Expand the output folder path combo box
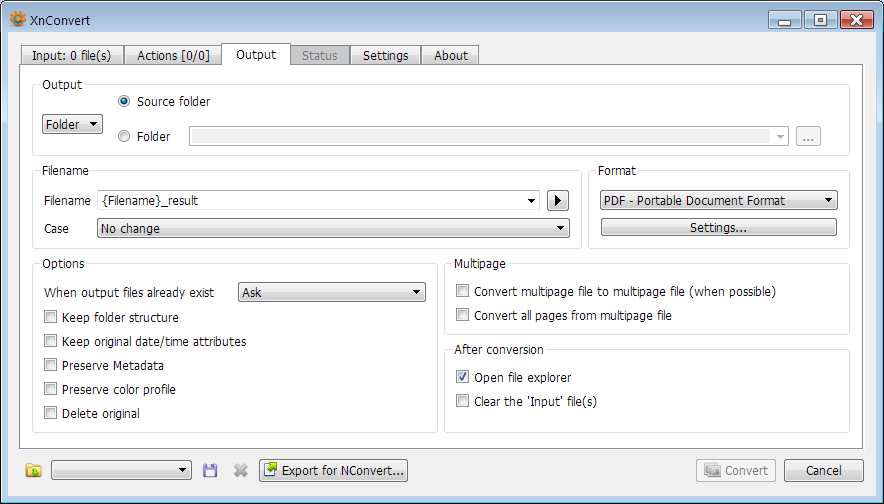 (780, 136)
